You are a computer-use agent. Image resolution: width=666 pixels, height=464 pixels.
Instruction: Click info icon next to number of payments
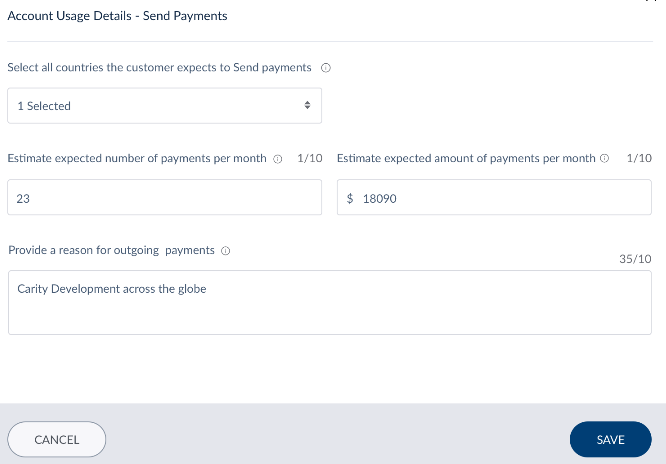(277, 159)
